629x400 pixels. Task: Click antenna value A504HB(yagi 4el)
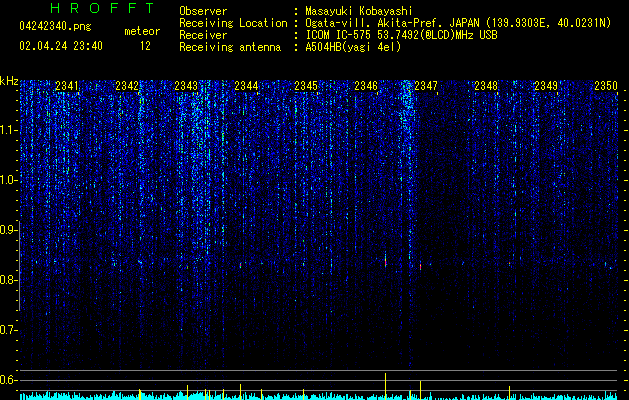click(353, 47)
